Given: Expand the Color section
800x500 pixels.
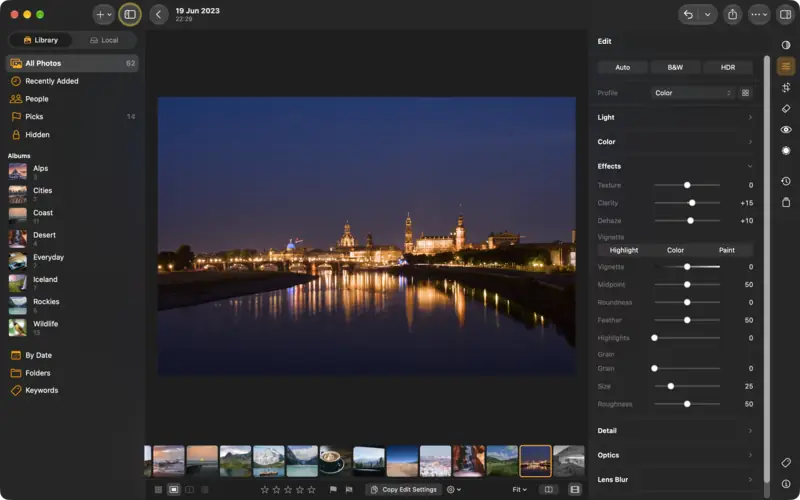Looking at the screenshot, I should click(675, 142).
